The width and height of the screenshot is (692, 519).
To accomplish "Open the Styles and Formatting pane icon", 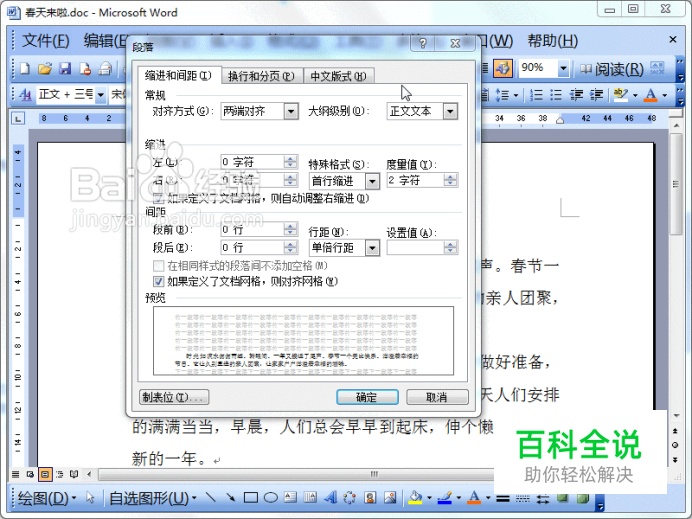I will pyautogui.click(x=25, y=94).
